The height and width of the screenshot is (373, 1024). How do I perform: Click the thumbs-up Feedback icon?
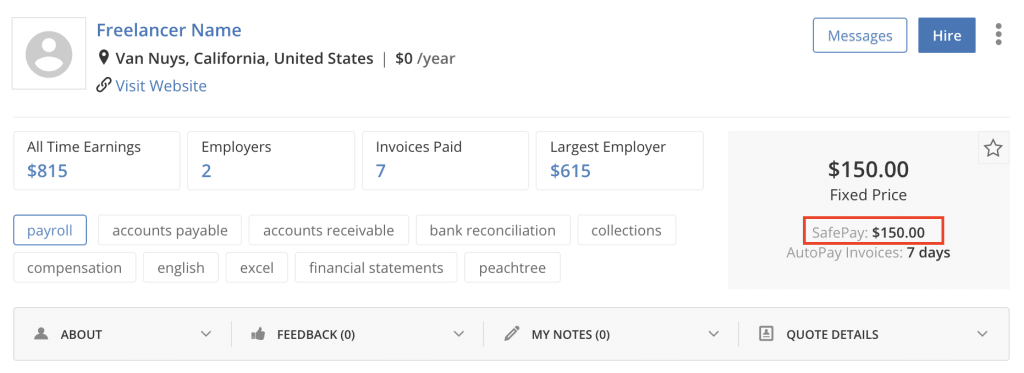tap(258, 334)
